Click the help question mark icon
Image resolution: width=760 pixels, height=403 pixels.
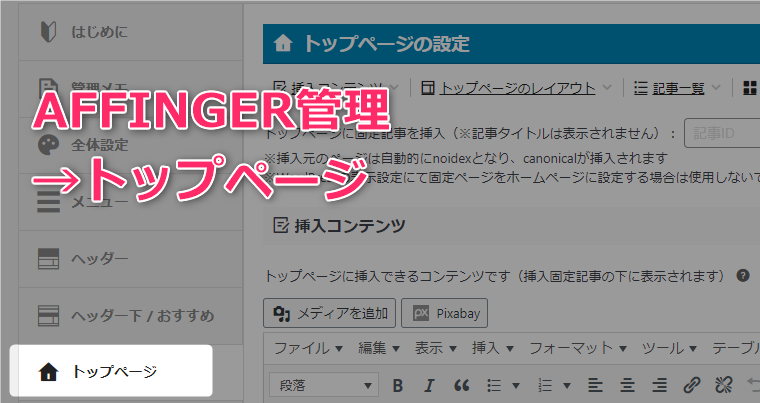743,276
